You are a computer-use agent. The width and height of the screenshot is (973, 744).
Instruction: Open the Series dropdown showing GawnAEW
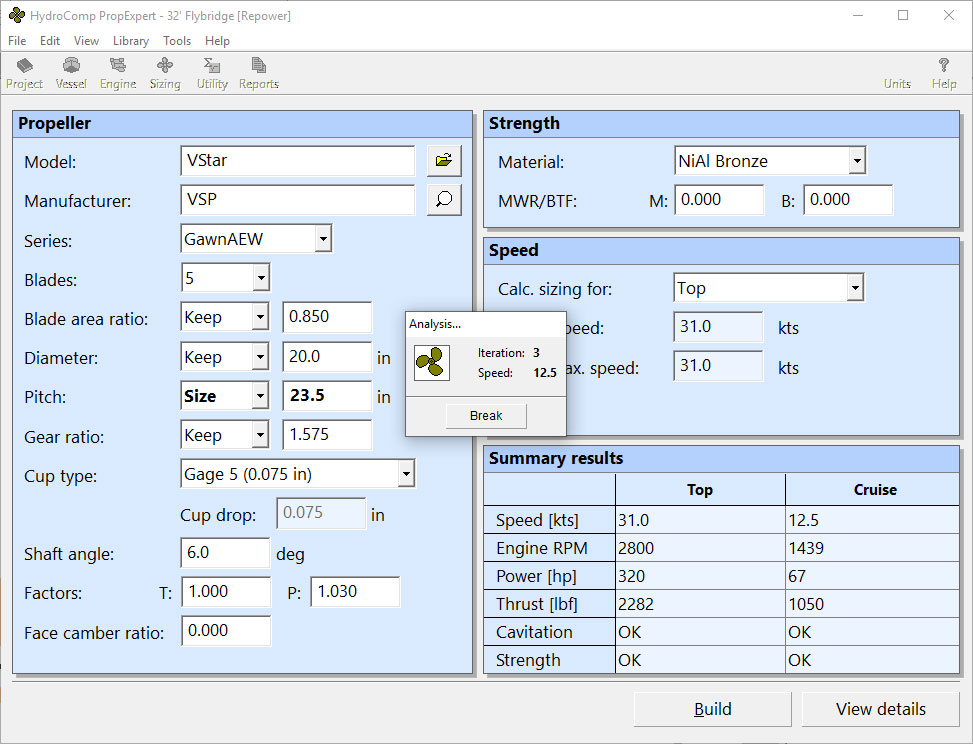click(322, 239)
